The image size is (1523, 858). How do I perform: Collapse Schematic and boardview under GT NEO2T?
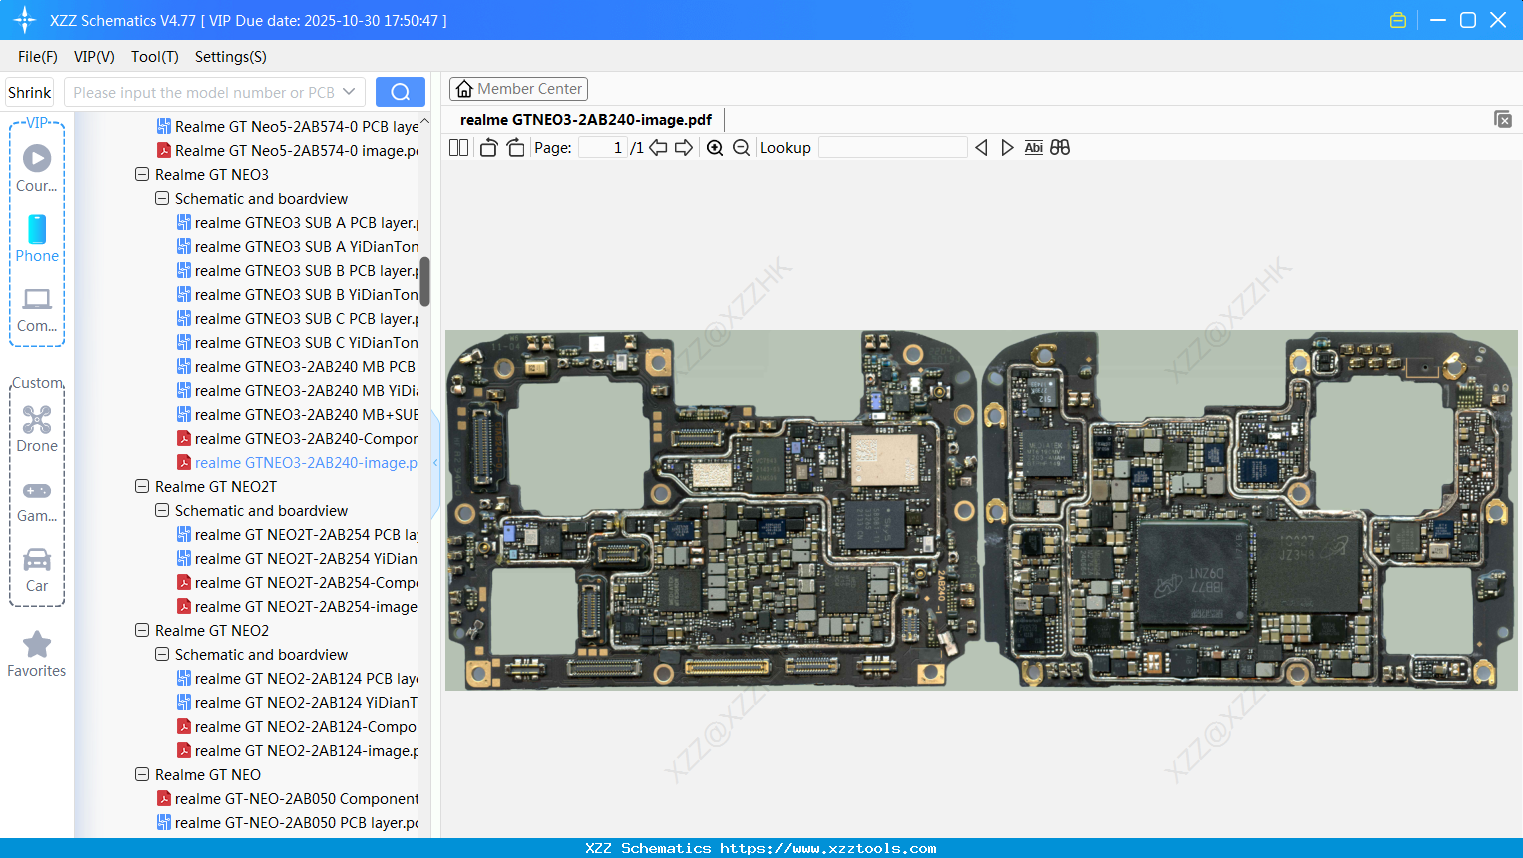tap(162, 511)
